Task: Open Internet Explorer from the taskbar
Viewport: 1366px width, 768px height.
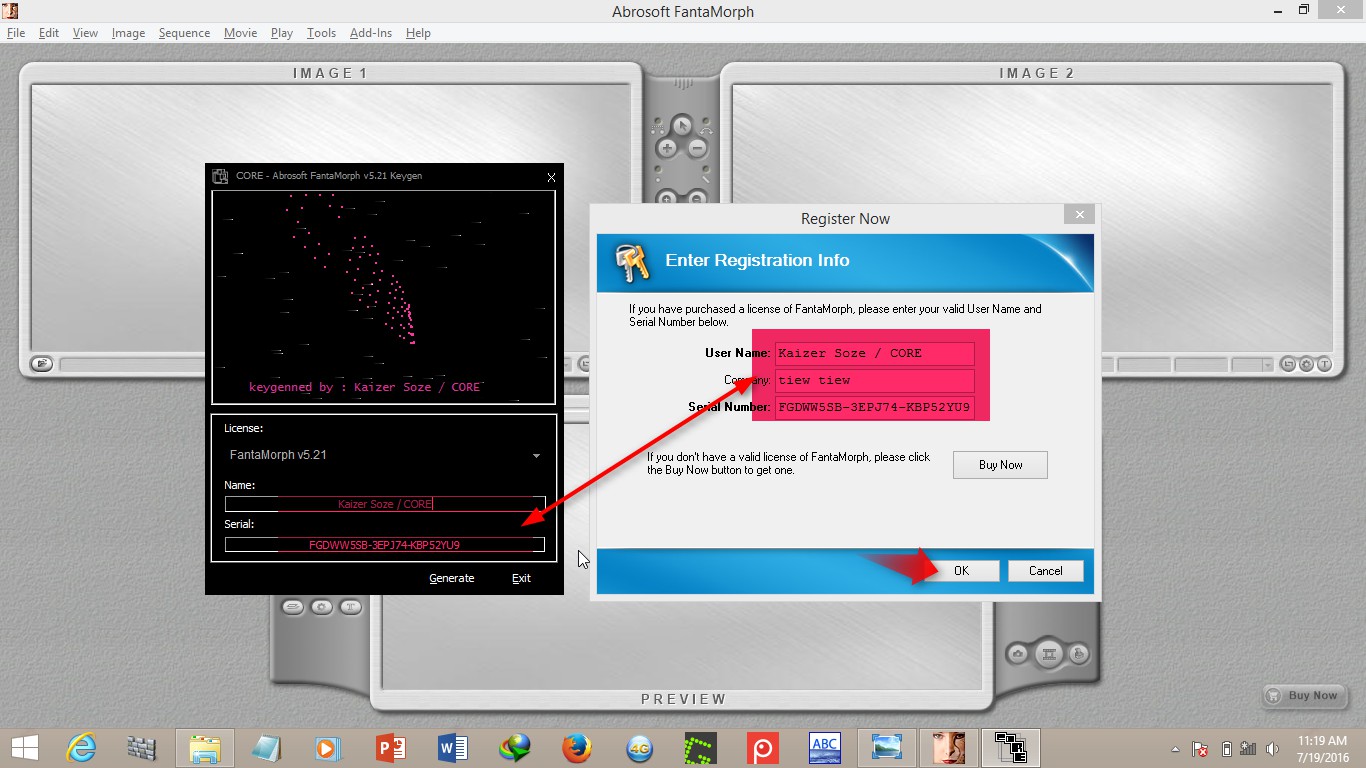Action: pyautogui.click(x=81, y=747)
